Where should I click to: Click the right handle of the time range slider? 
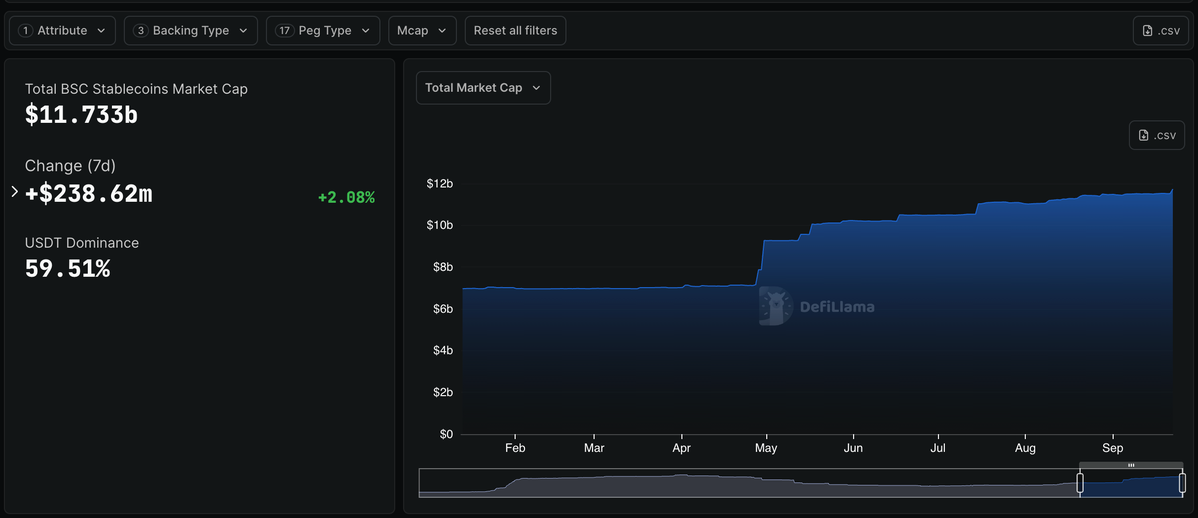pyautogui.click(x=1182, y=483)
